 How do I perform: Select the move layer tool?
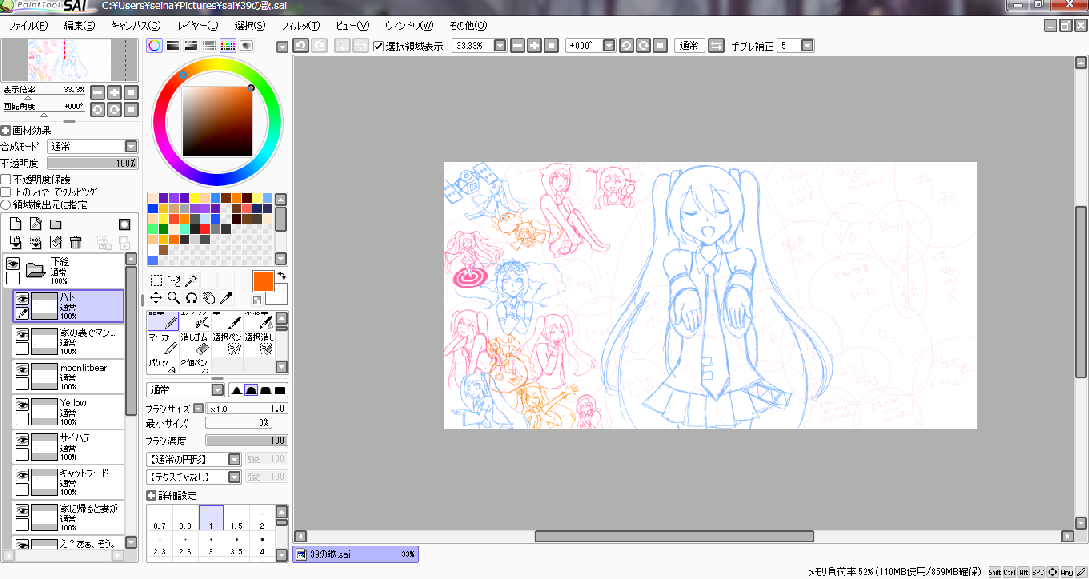click(x=156, y=298)
